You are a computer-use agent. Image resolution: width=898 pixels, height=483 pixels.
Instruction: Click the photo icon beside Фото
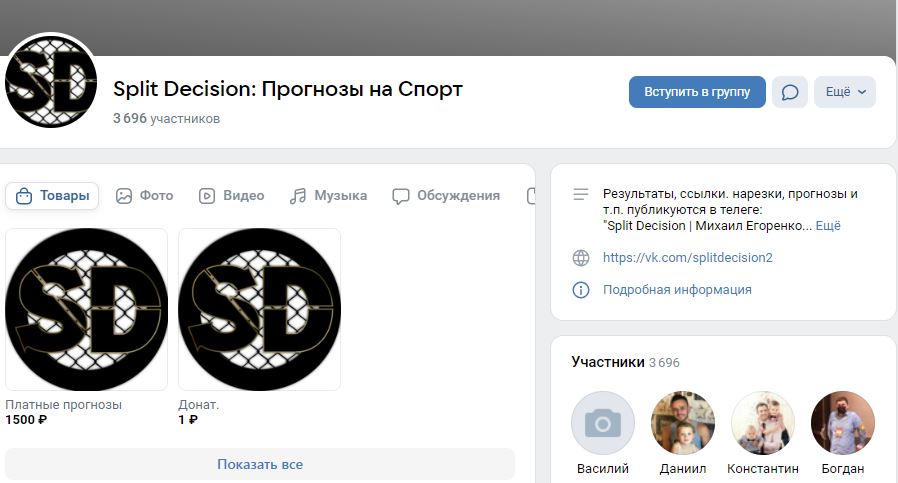pos(124,196)
